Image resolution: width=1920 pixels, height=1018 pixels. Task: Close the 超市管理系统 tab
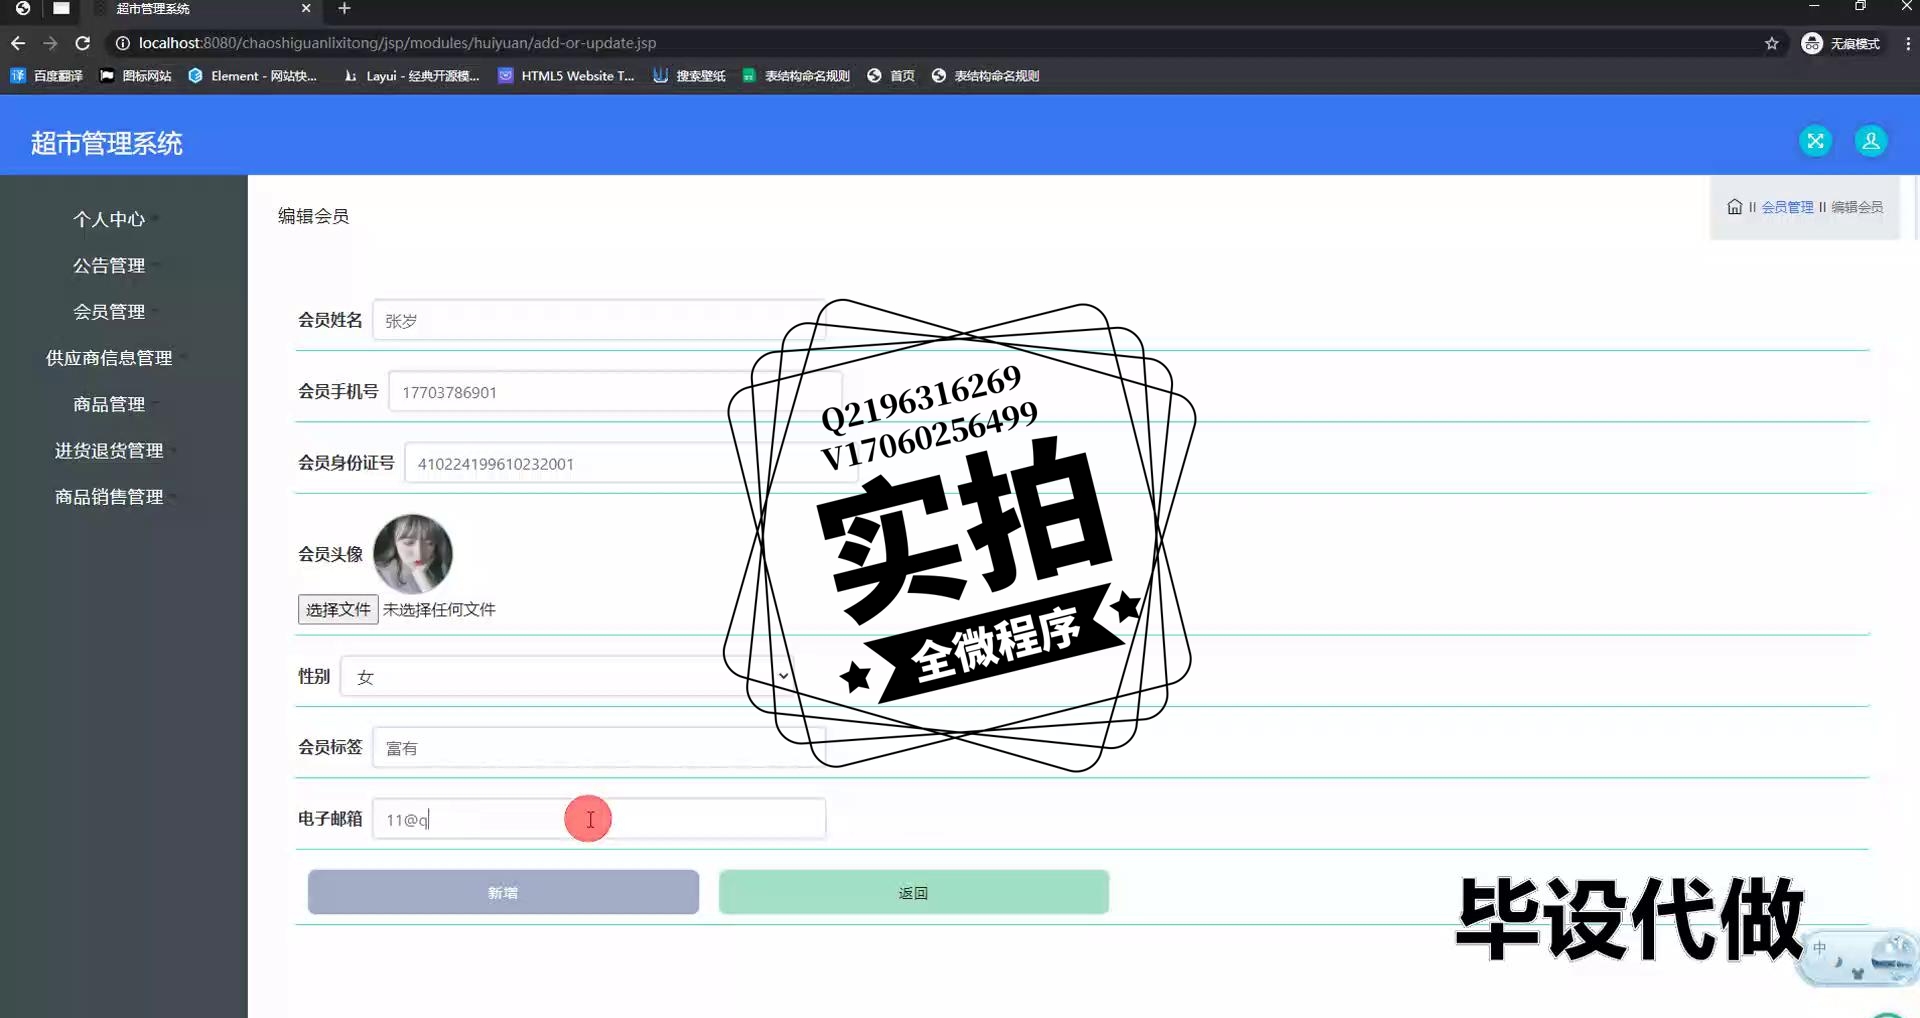click(306, 9)
